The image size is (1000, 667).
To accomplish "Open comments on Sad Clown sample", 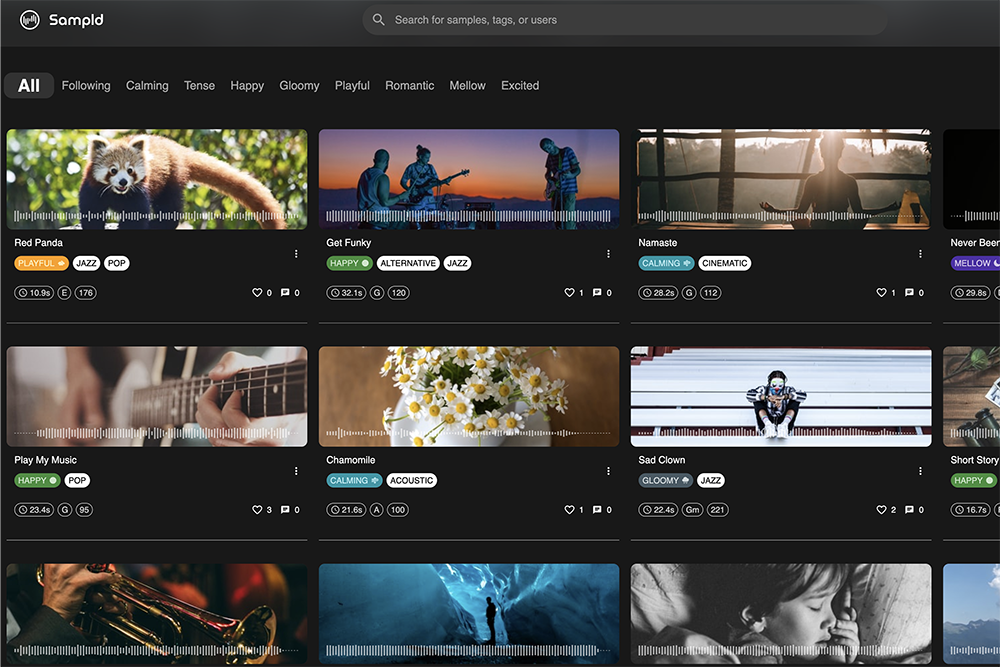I will click(909, 510).
